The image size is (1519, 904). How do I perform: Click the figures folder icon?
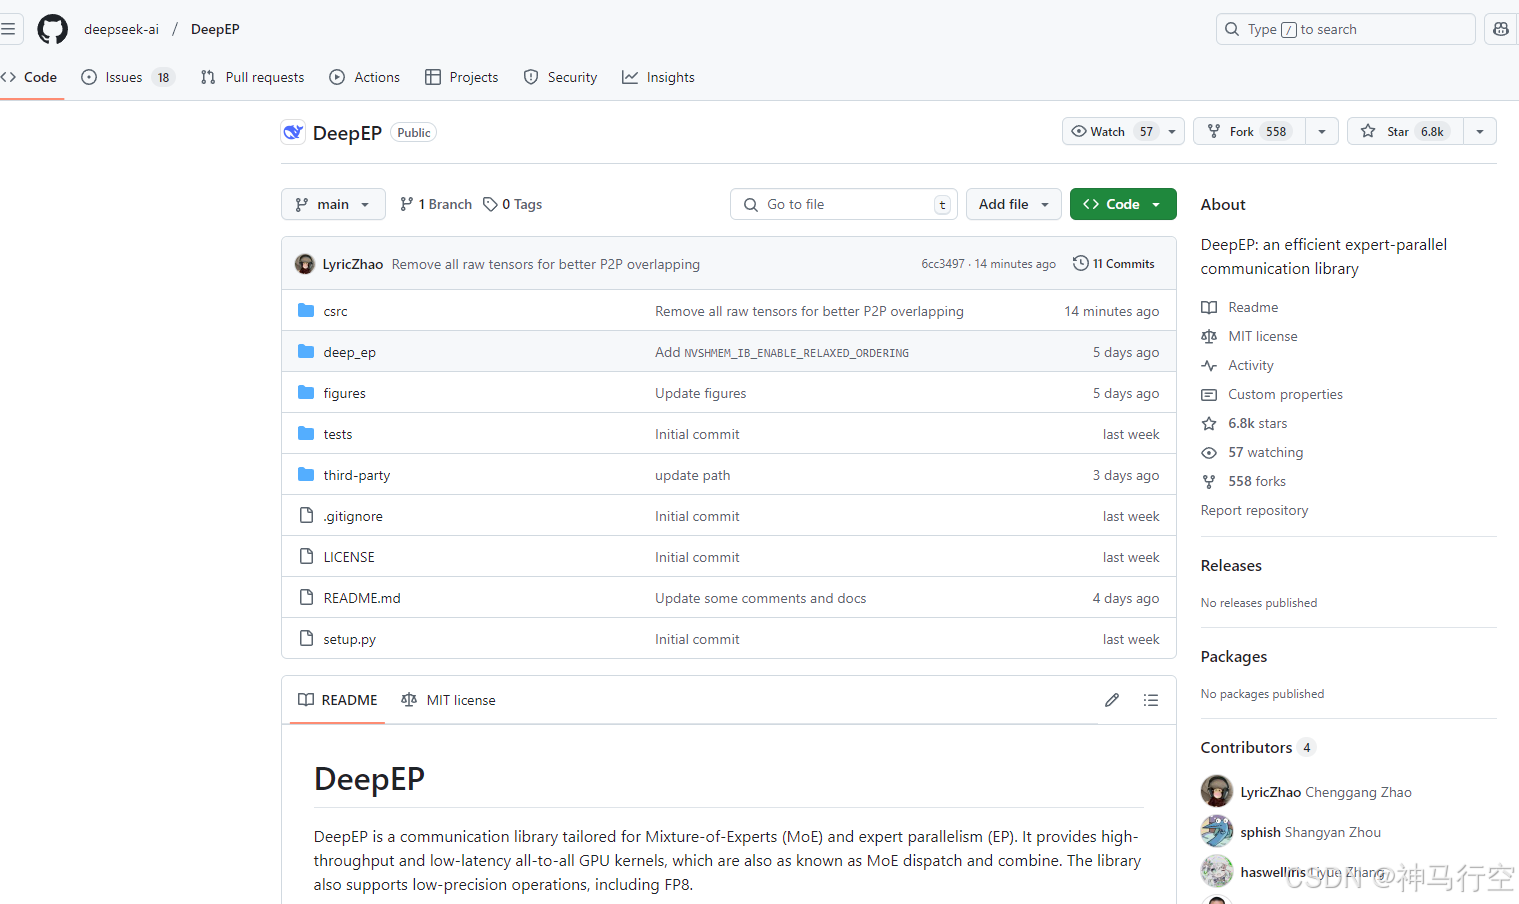(x=306, y=393)
